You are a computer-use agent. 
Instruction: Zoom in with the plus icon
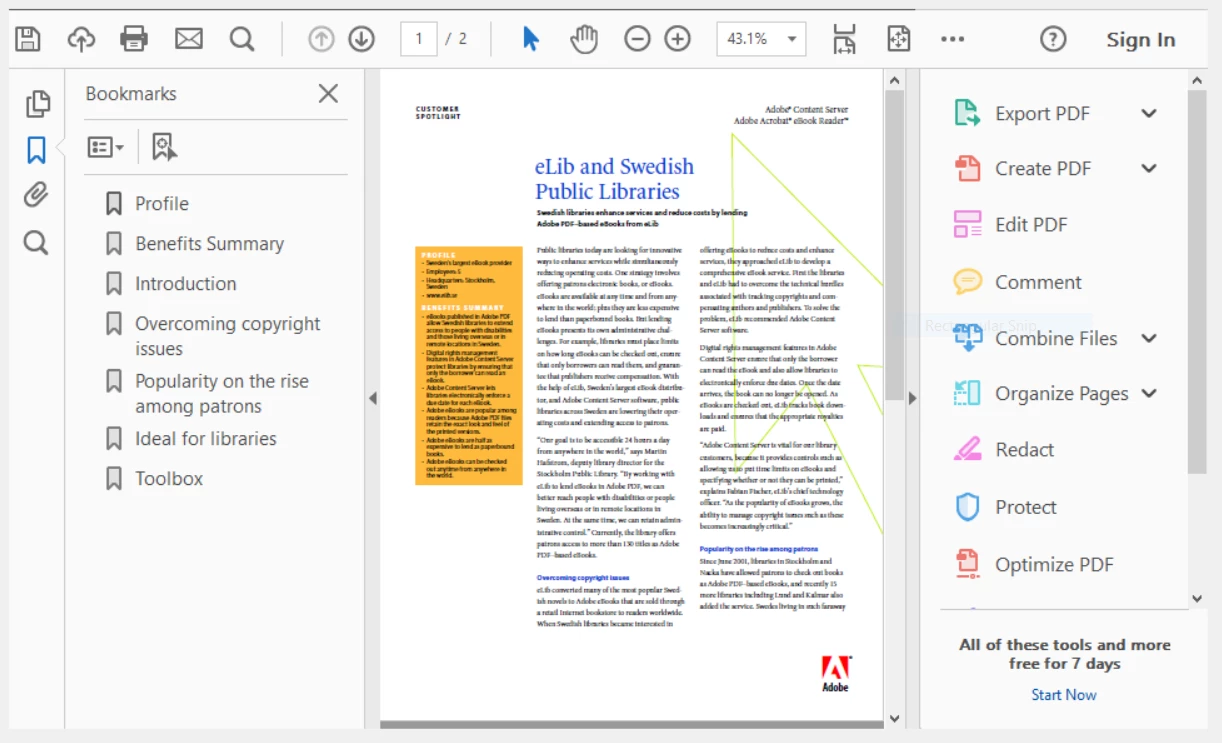pos(678,39)
